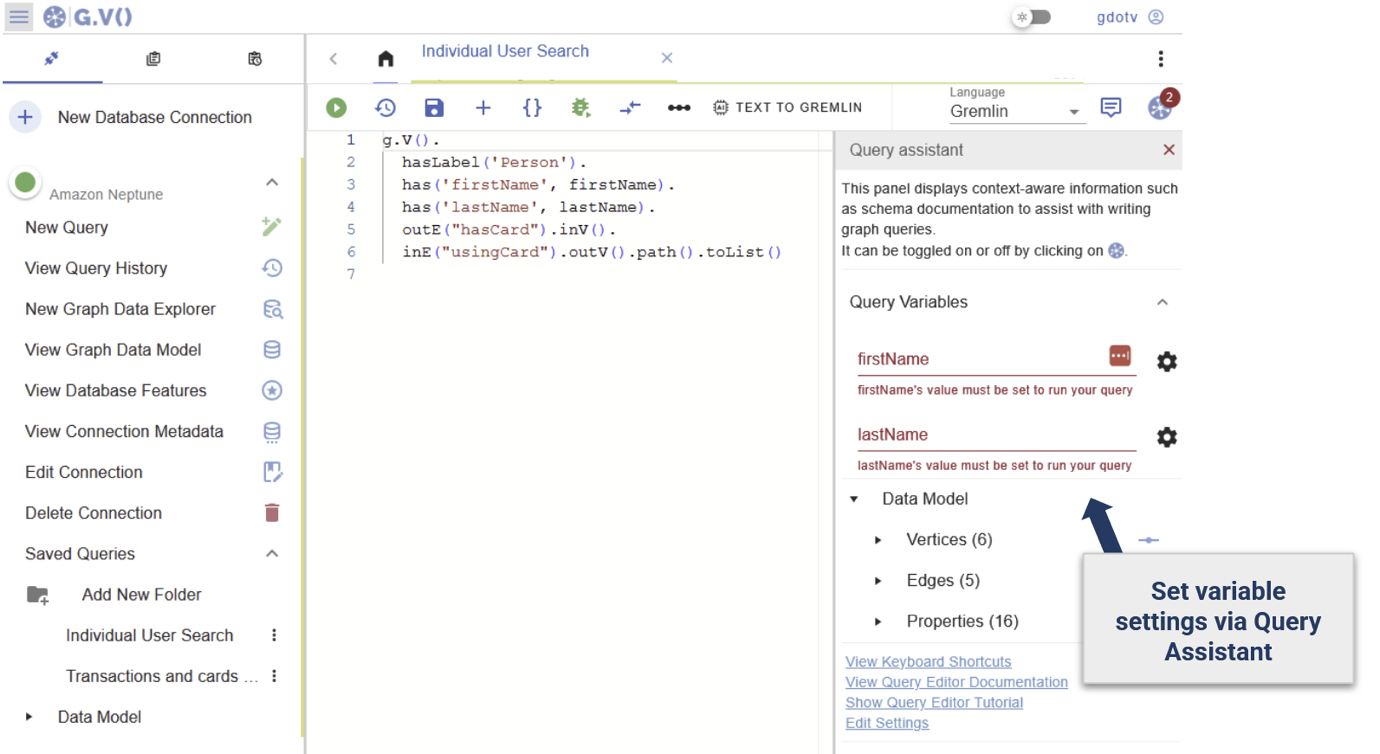The image size is (1380, 754).
Task: Collapse the Saved Queries section
Action: 272,554
